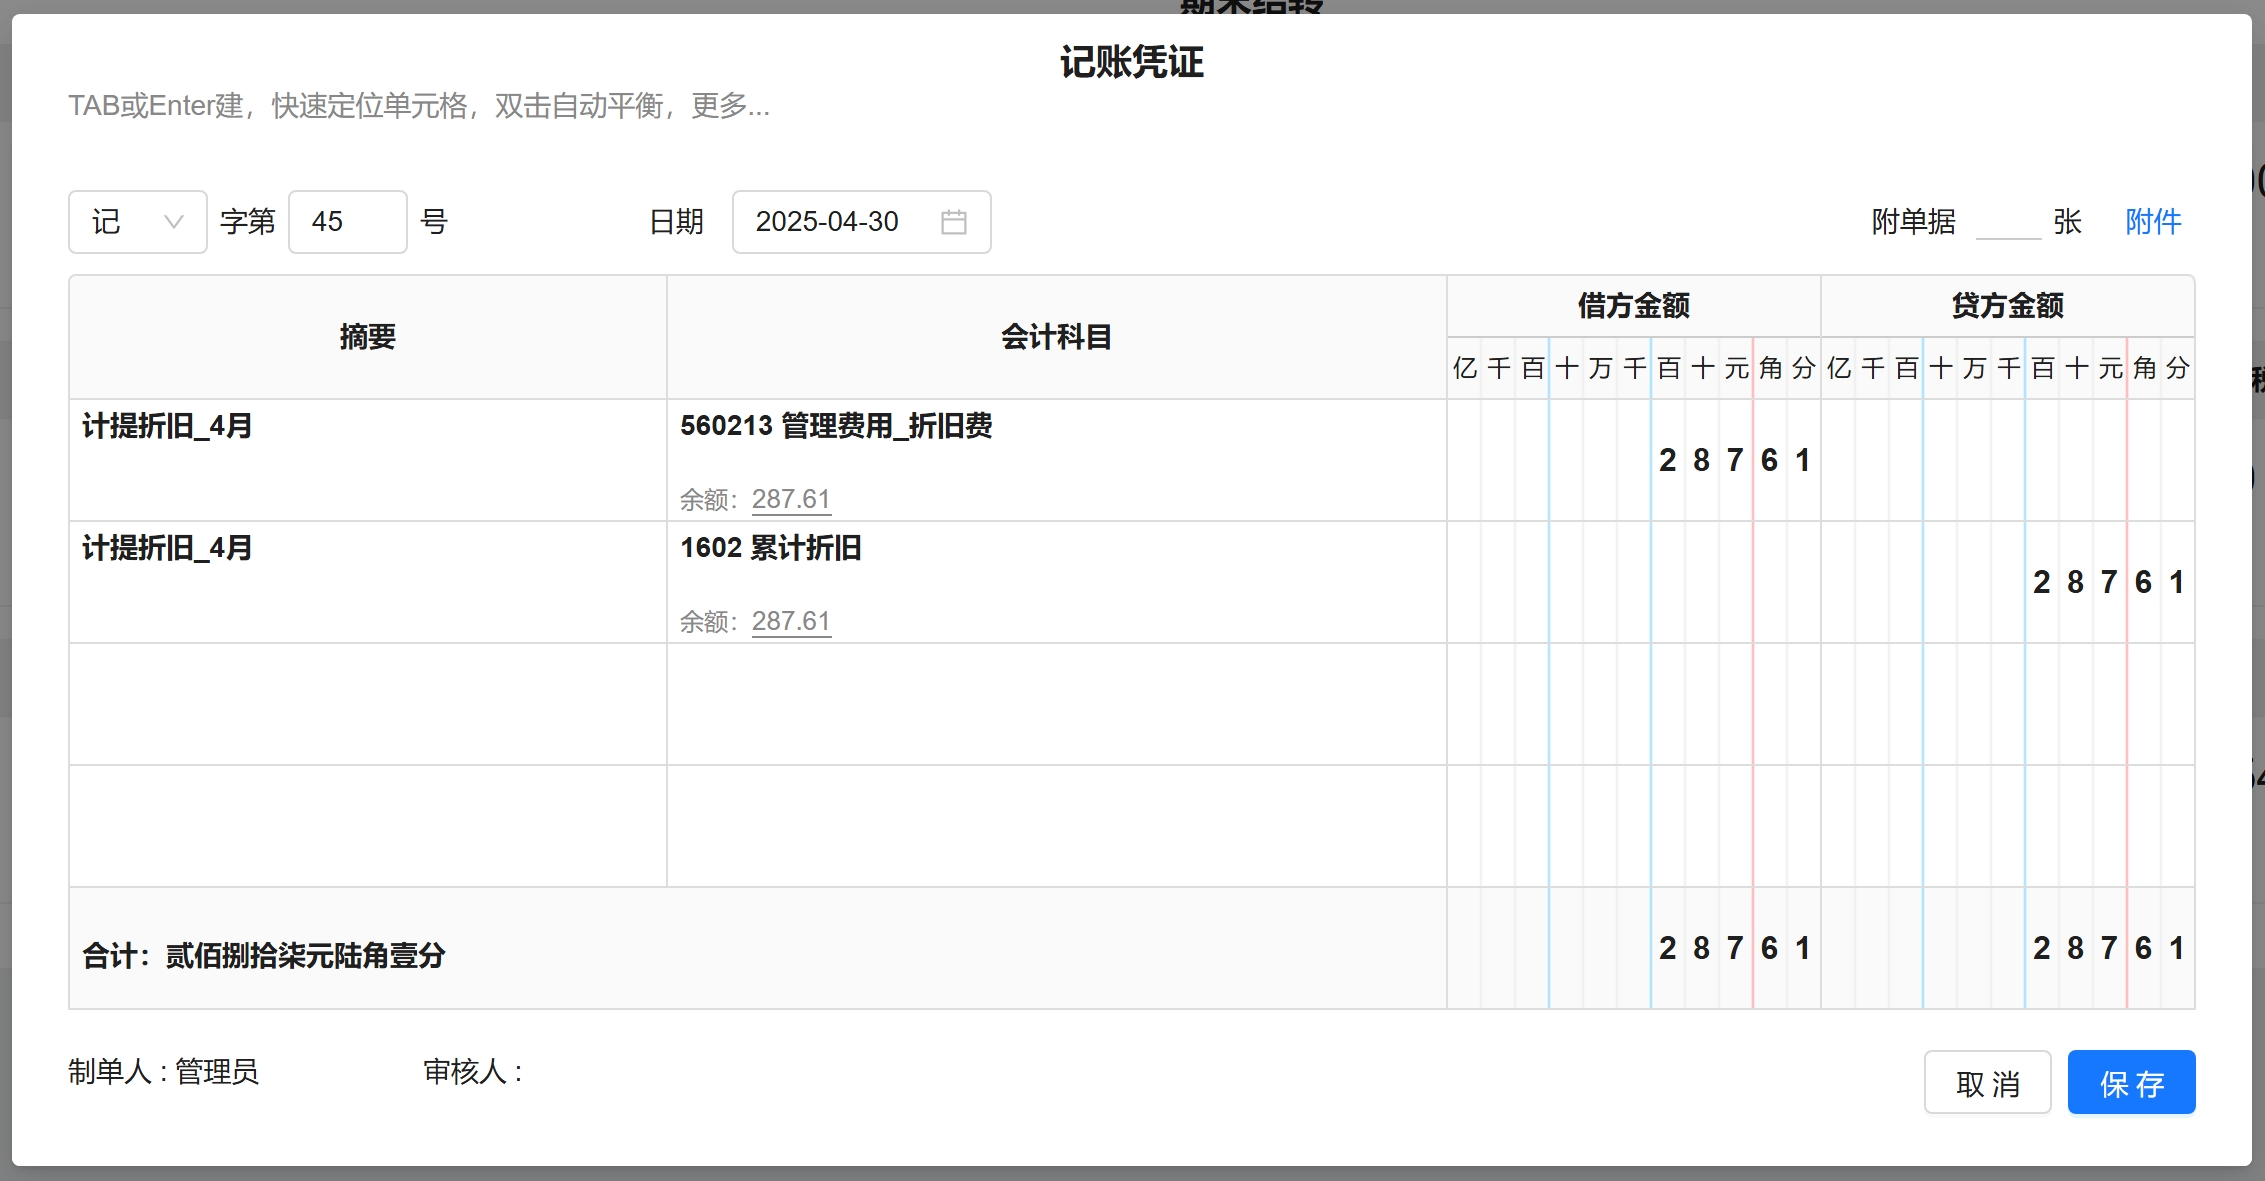Open balance link 287.61 under 管理费用_折旧费
This screenshot has width=2265, height=1181.
click(x=791, y=499)
